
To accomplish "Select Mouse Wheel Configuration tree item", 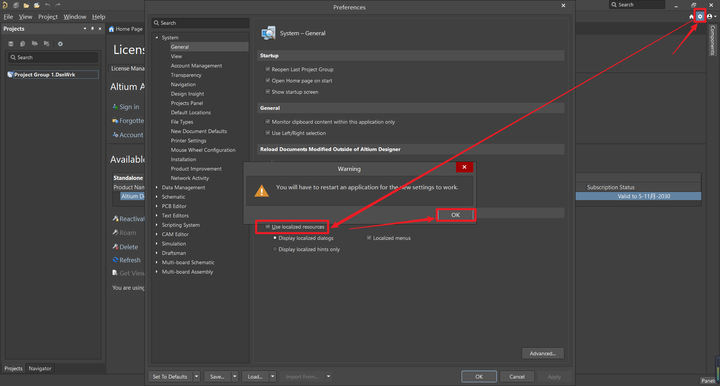I will coord(203,150).
